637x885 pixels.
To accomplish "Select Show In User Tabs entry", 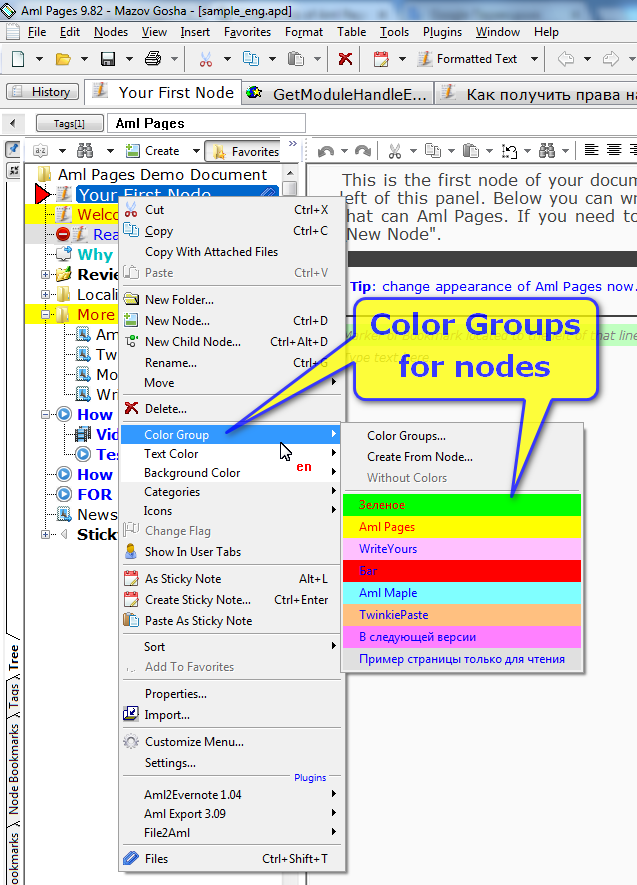I will pos(232,552).
